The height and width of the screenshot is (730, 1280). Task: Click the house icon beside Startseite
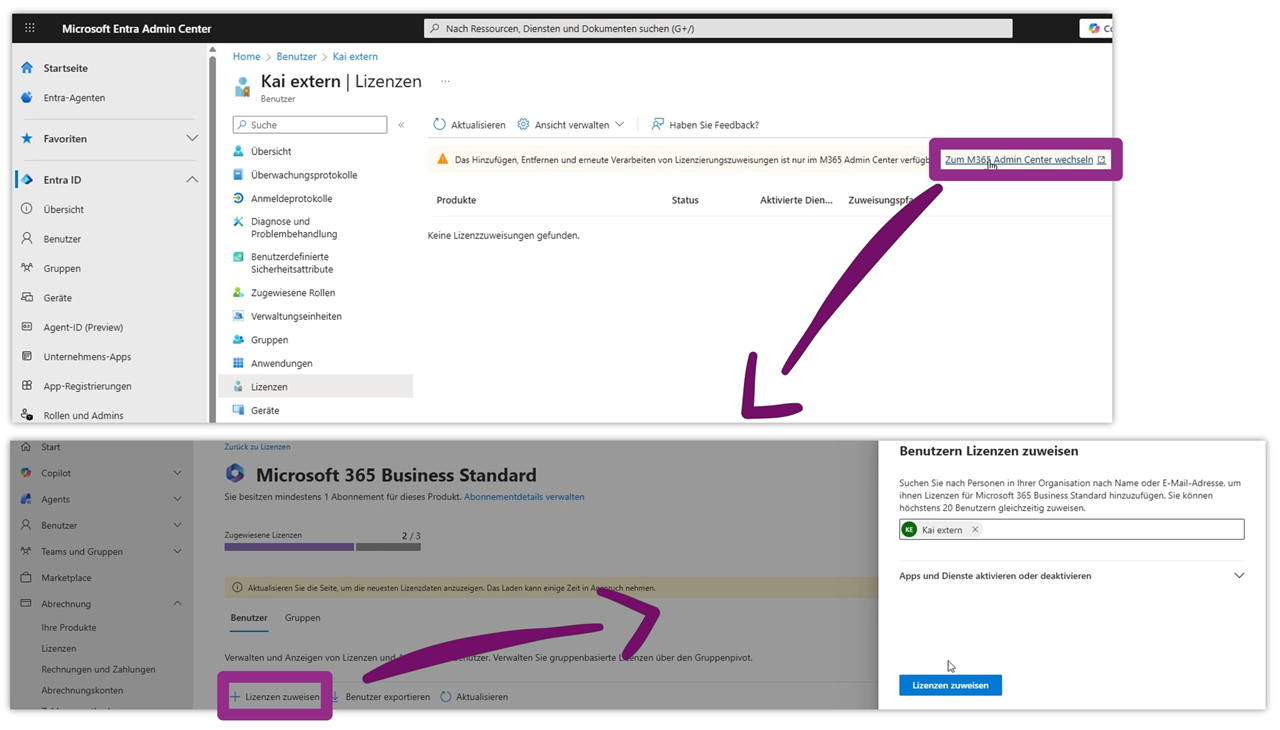point(27,68)
